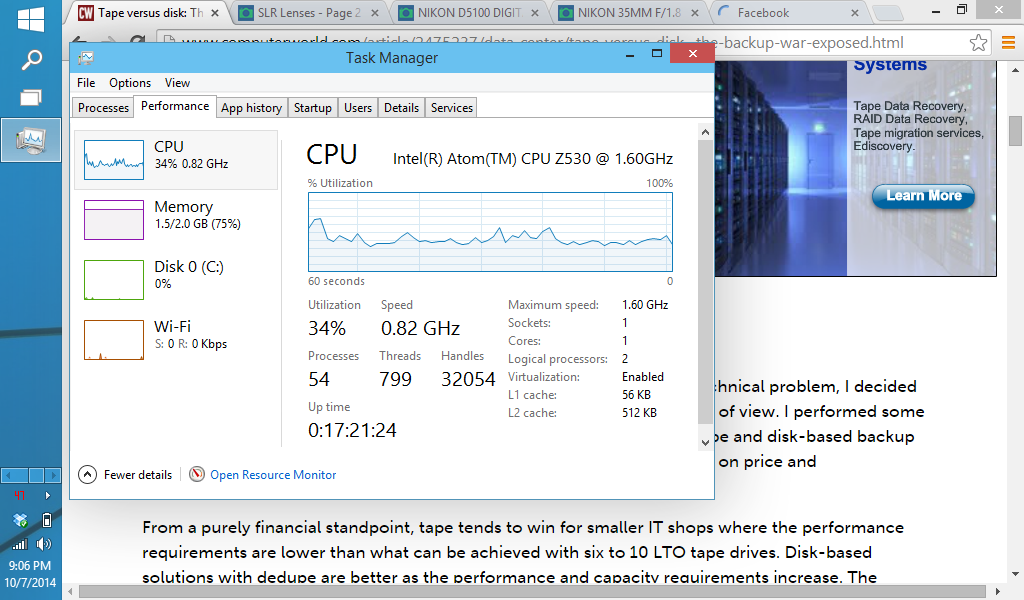Open the Chrome hamburger menu
This screenshot has height=600, width=1024.
[x=1008, y=43]
